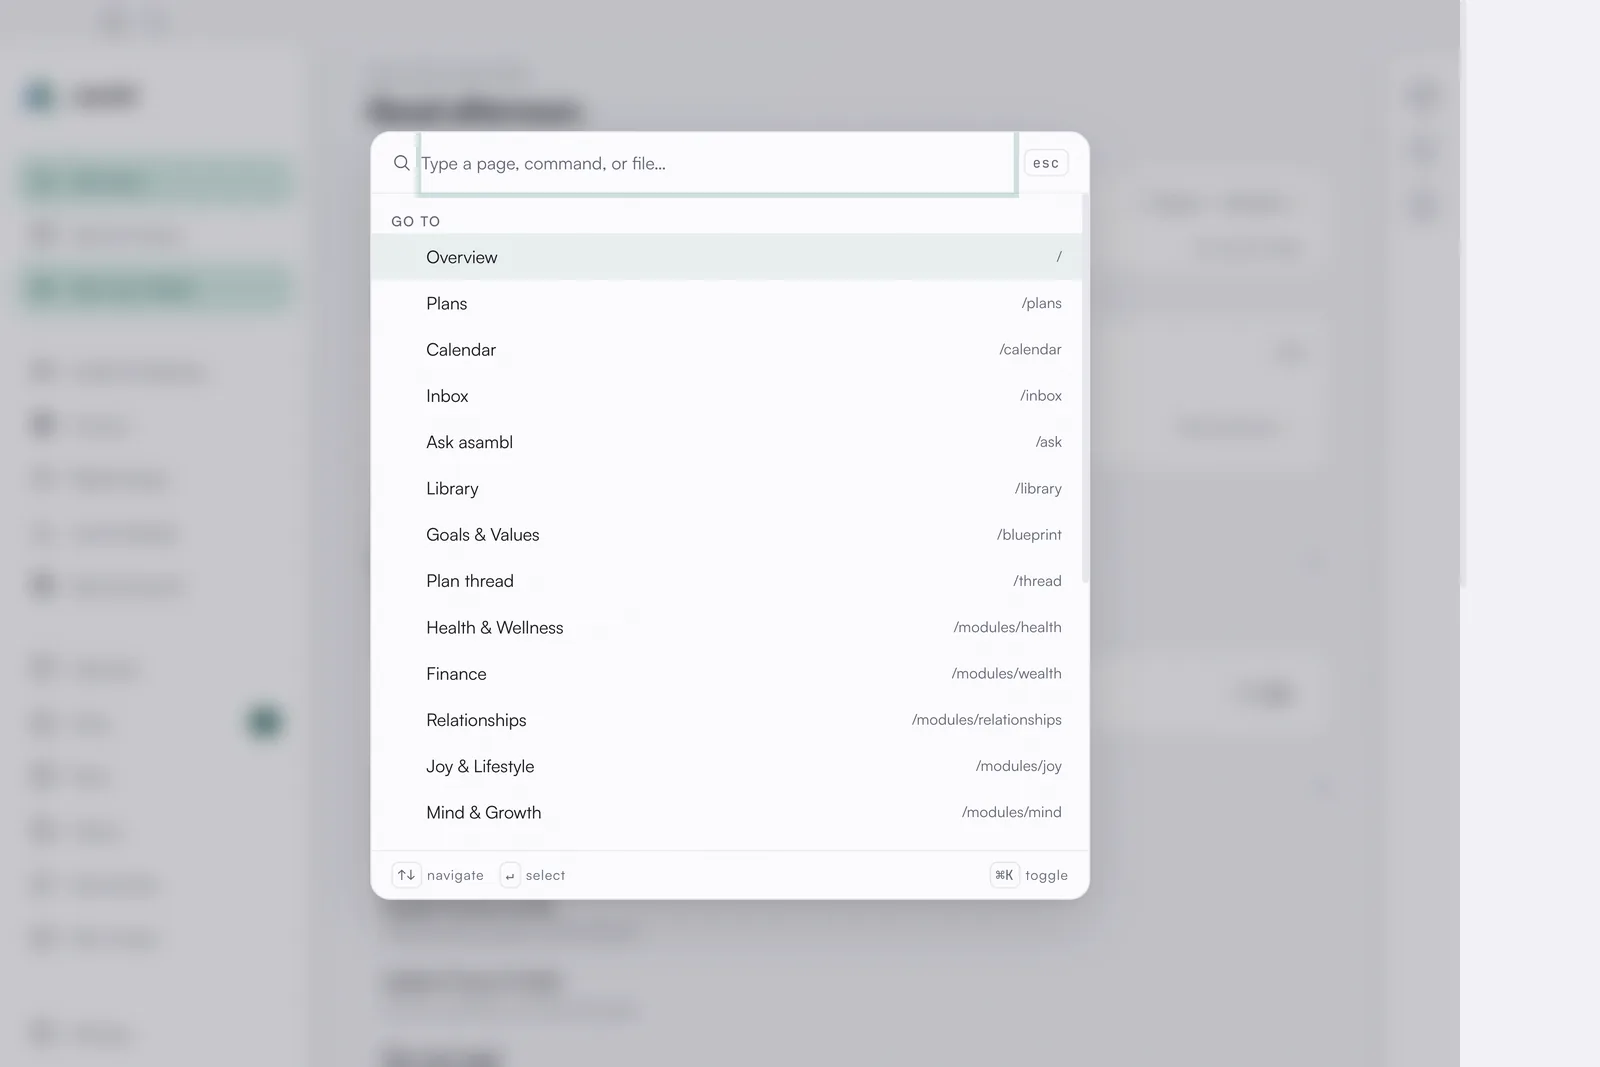
Task: Click the /modules/joy path text
Action: tap(1018, 766)
